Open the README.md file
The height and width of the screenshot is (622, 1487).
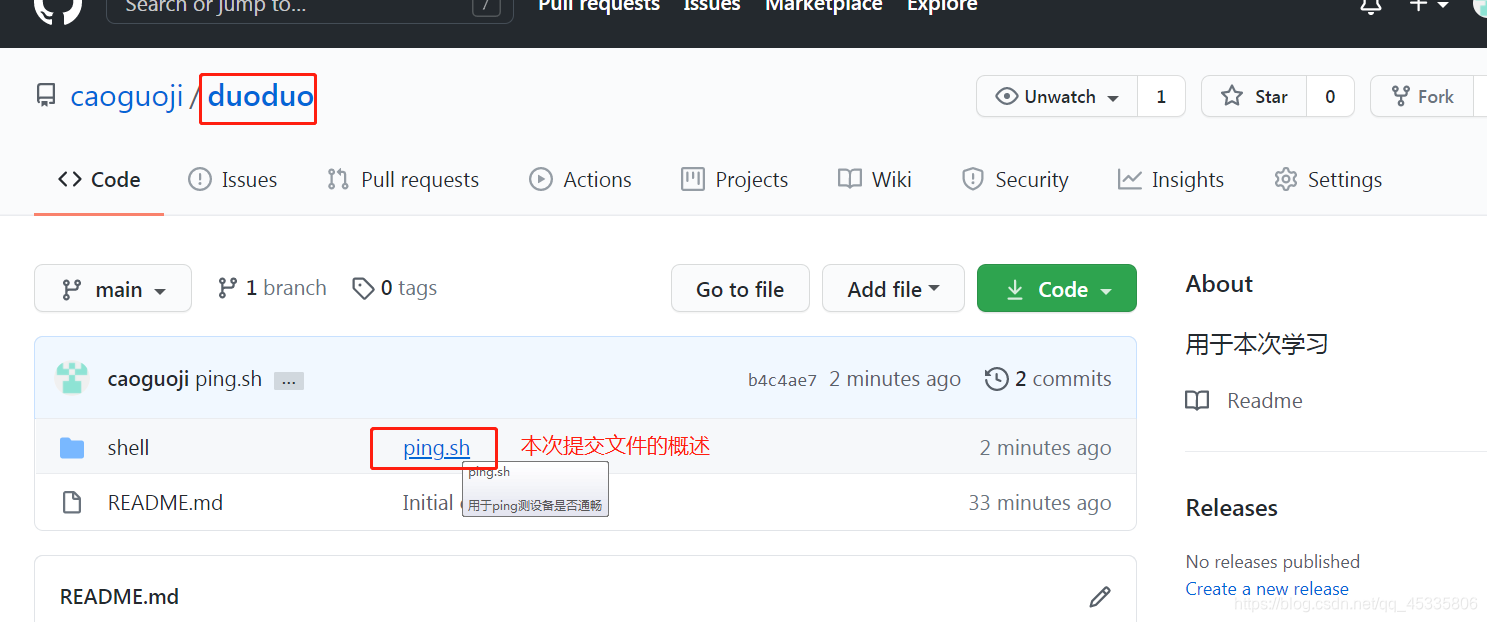coord(165,502)
